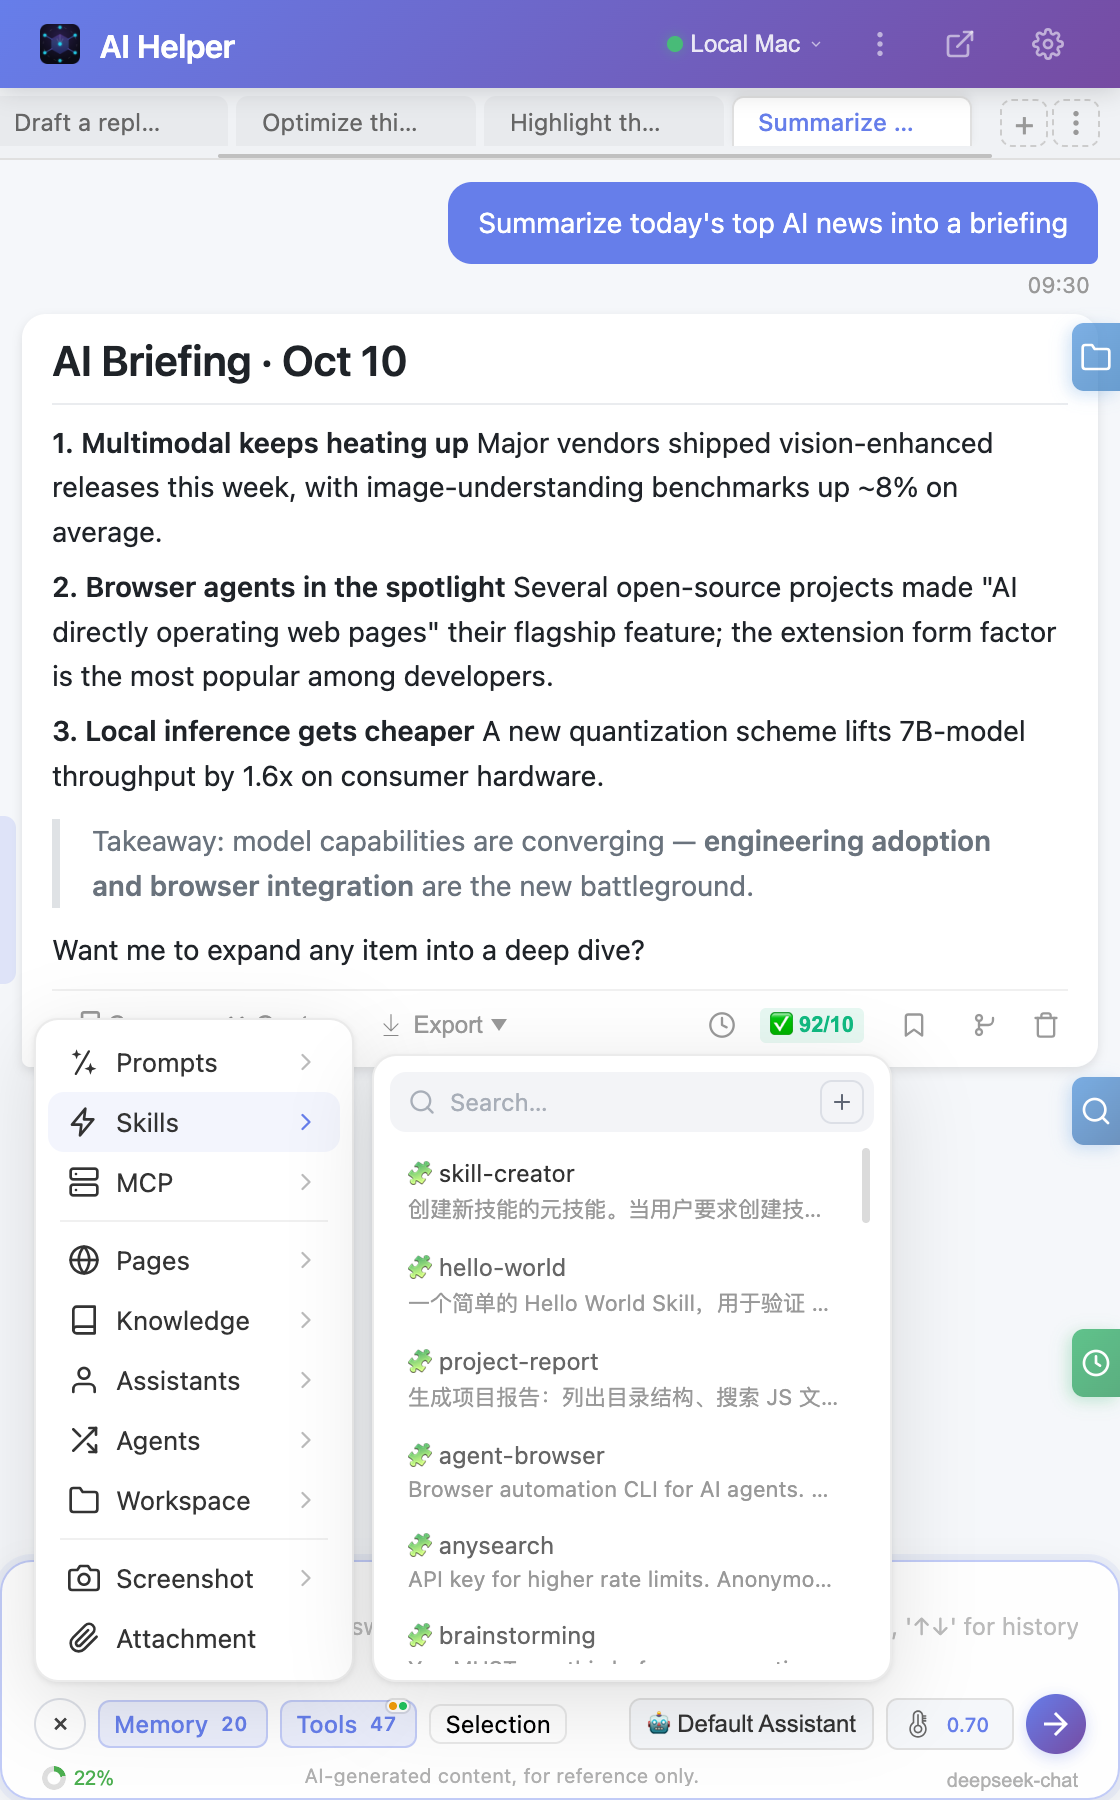
Task: Open the folder side panel button
Action: pyautogui.click(x=1096, y=357)
